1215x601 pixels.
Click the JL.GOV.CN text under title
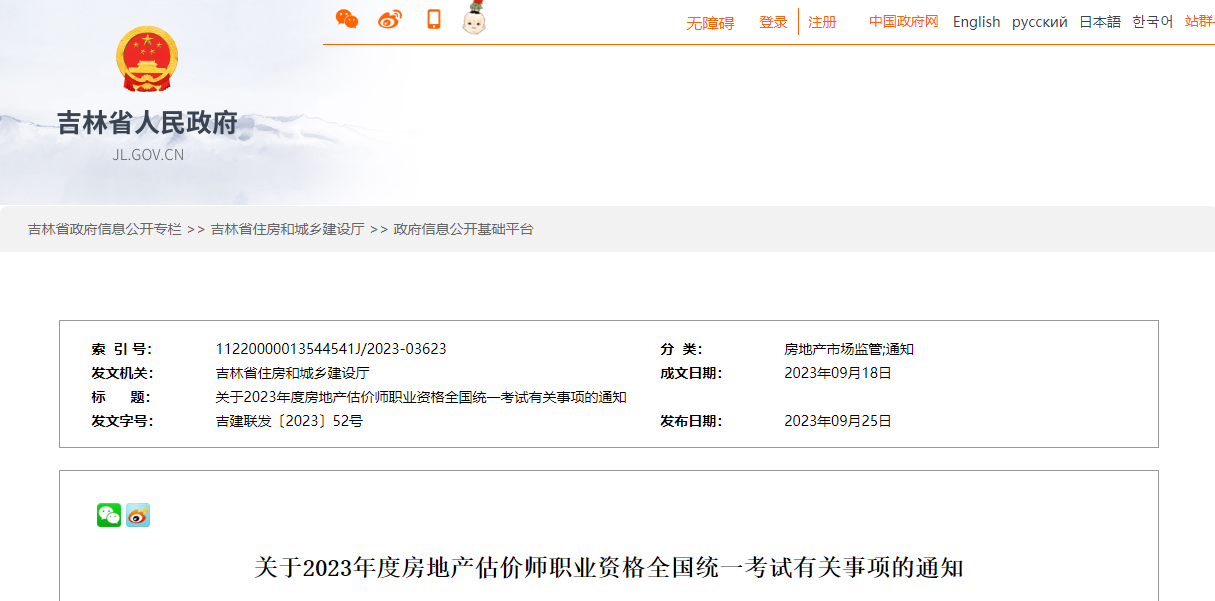tap(148, 155)
